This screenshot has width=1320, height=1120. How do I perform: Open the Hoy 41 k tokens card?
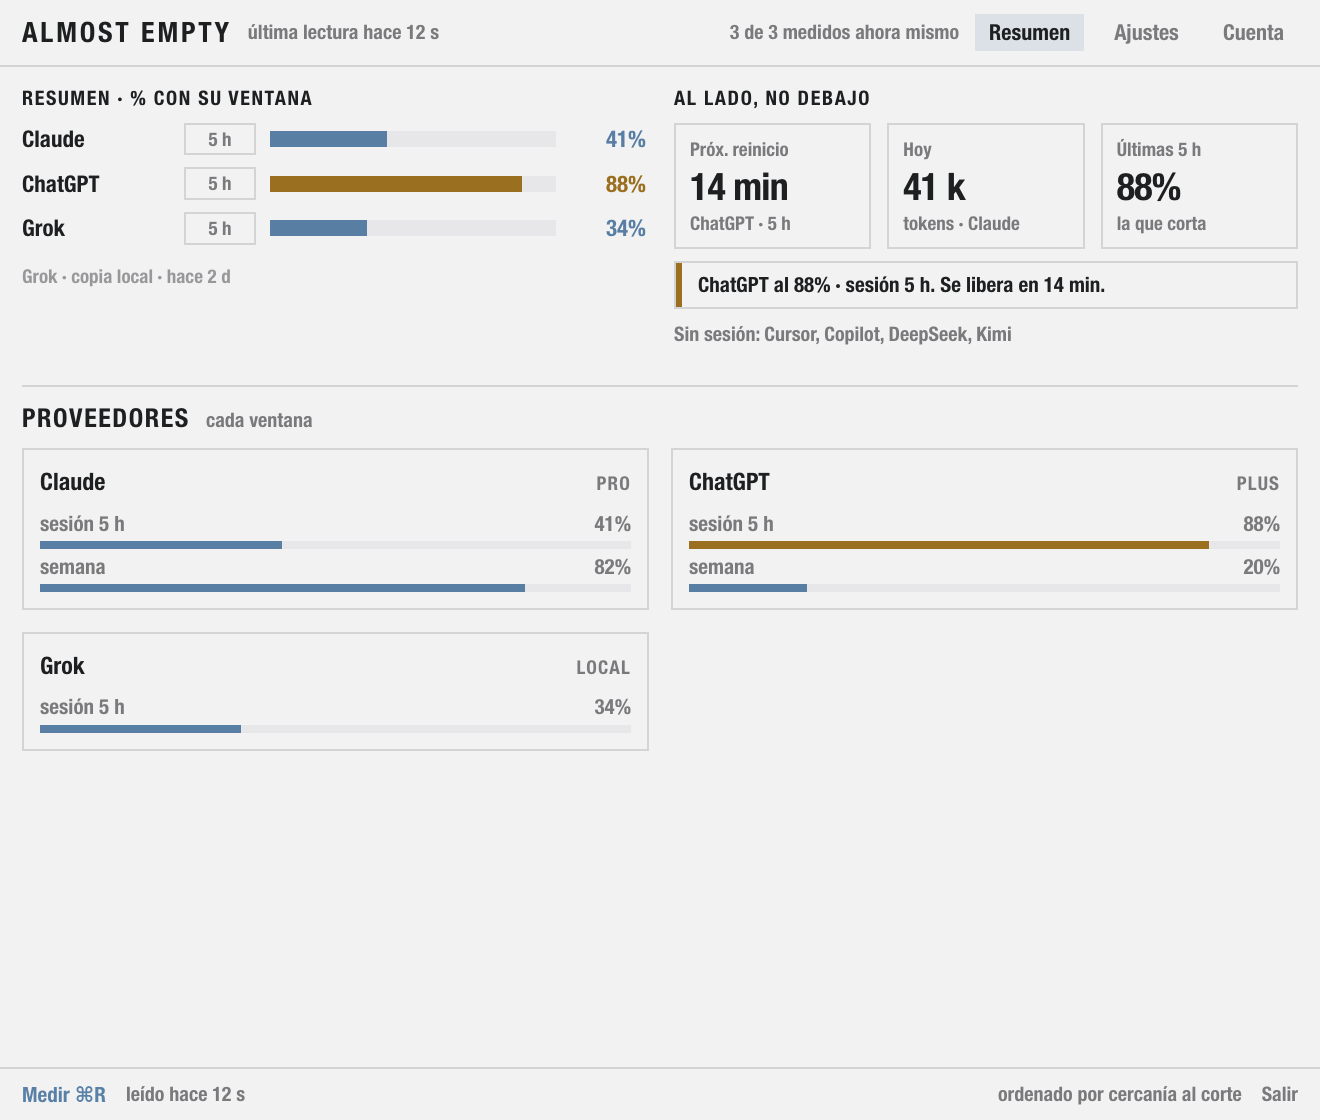[986, 186]
